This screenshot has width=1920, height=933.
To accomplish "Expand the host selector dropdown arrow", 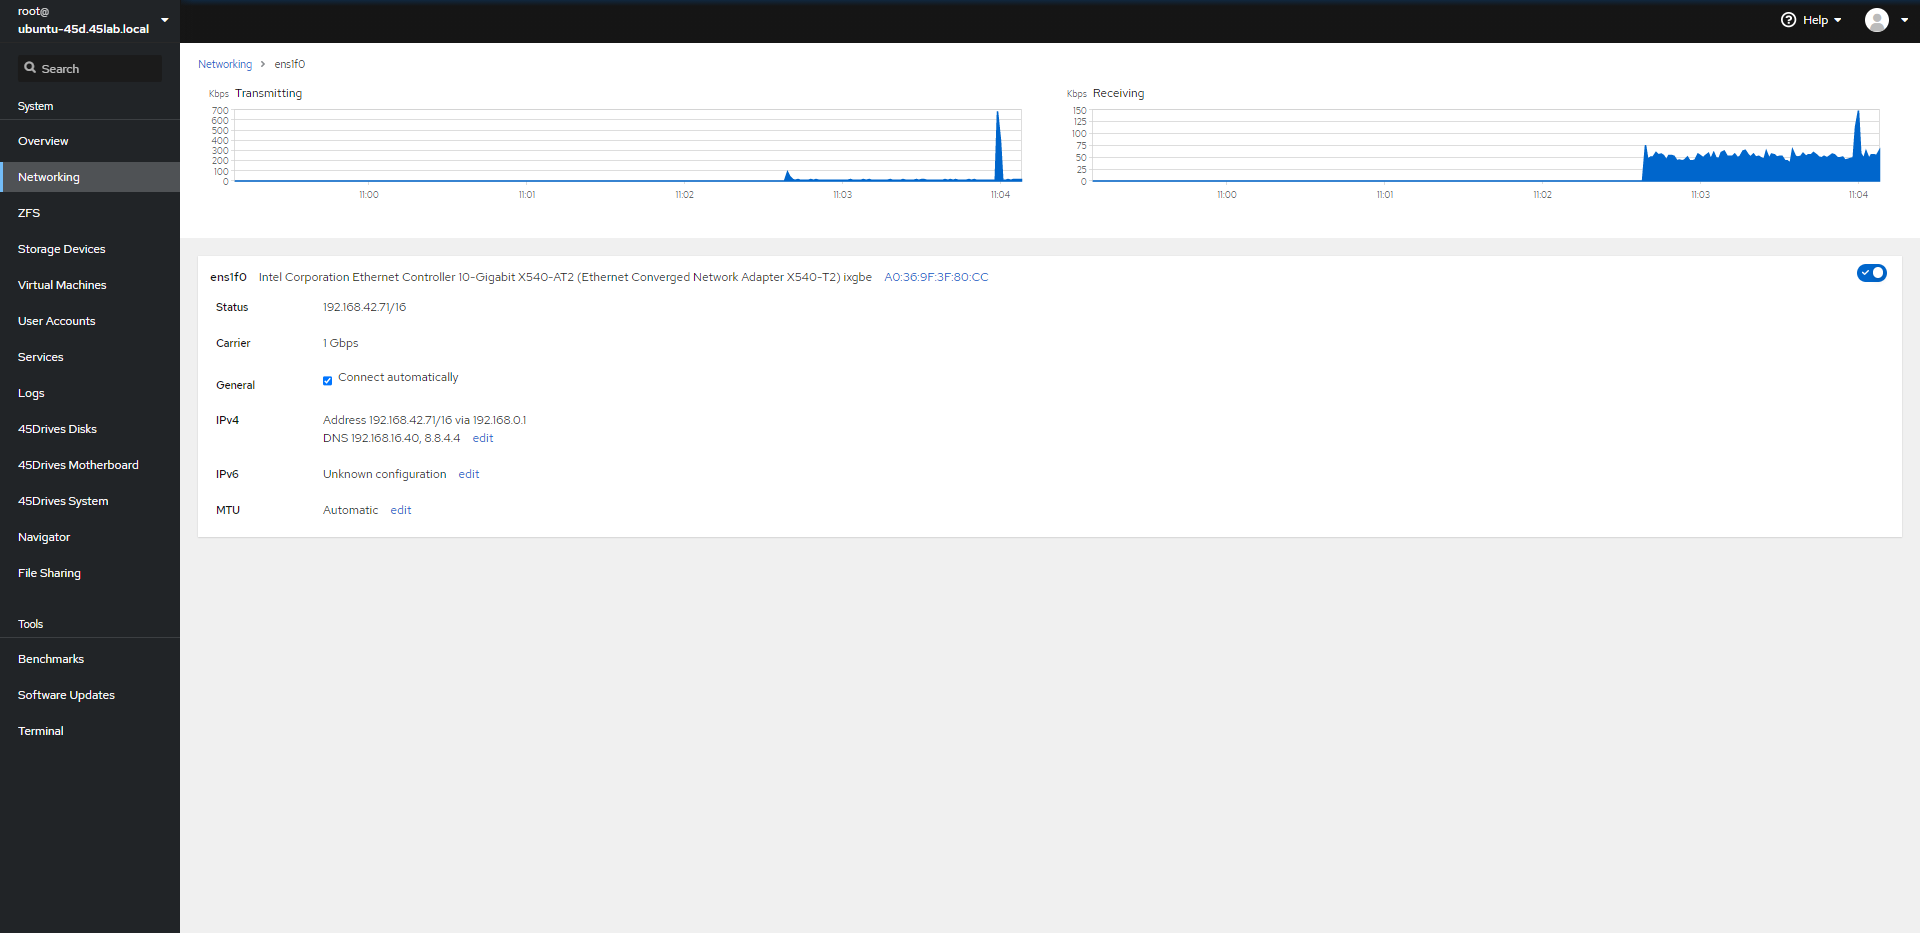I will click(x=165, y=20).
